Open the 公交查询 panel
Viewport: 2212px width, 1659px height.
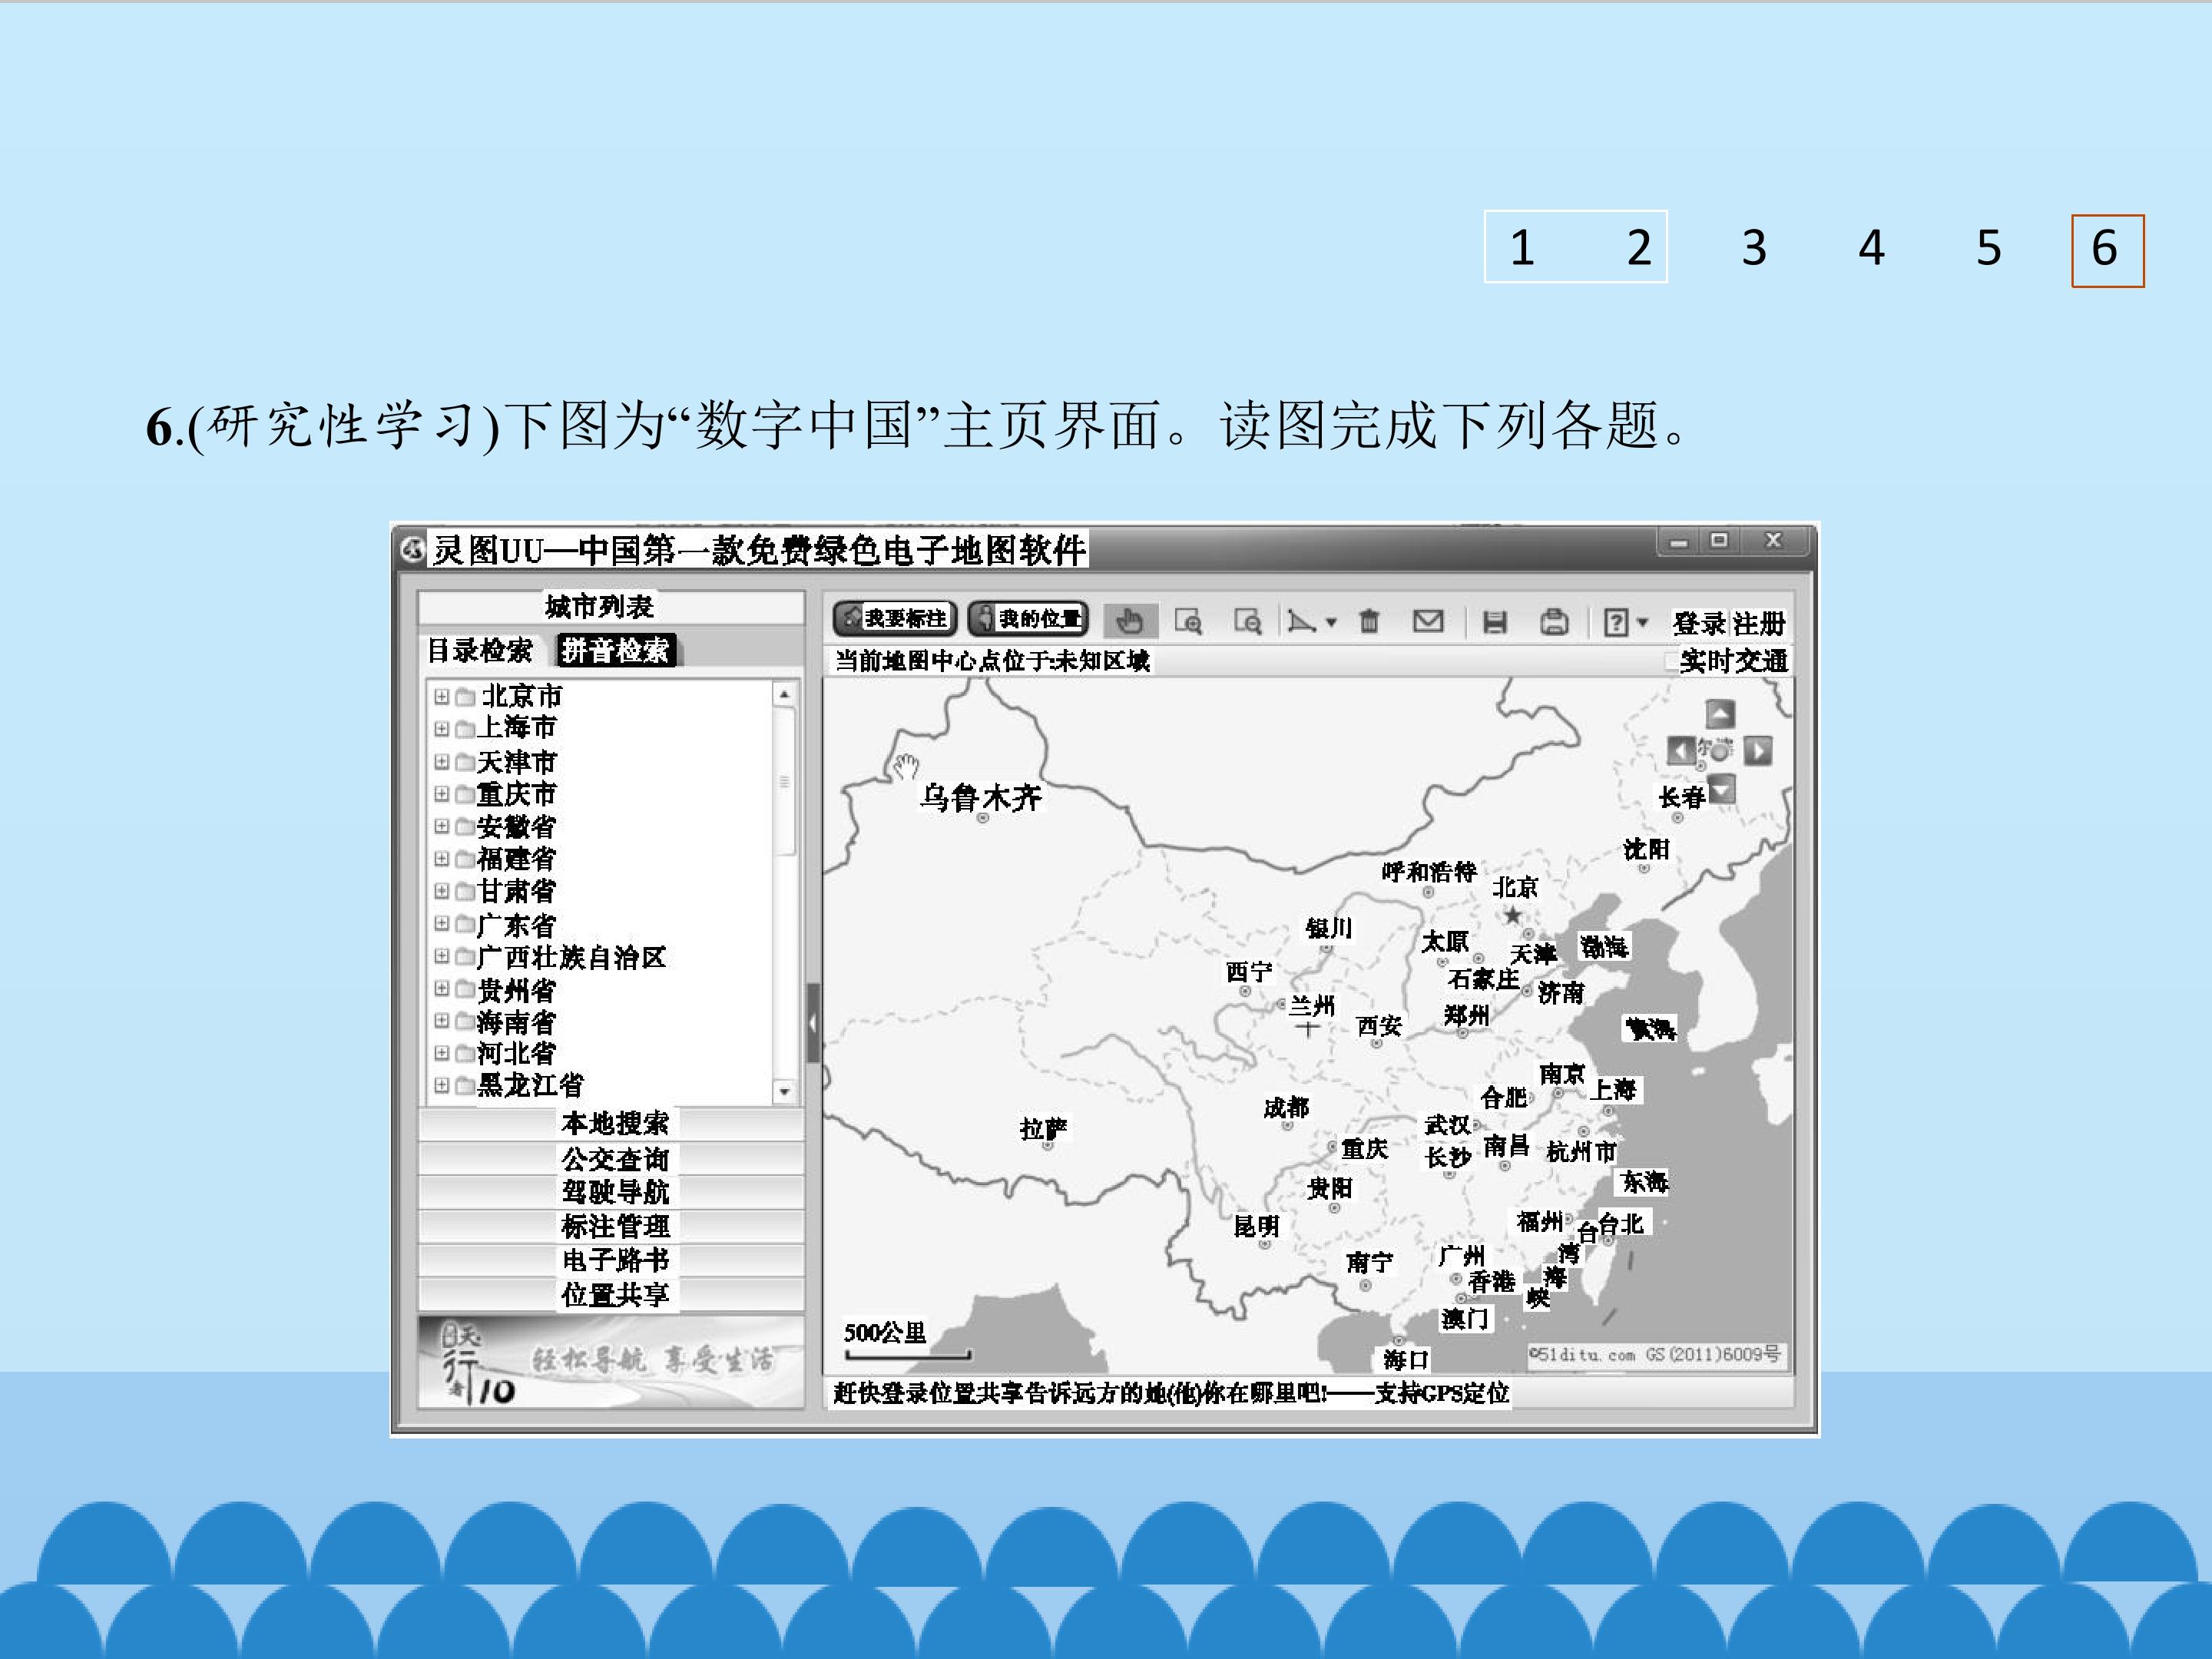pyautogui.click(x=611, y=1159)
